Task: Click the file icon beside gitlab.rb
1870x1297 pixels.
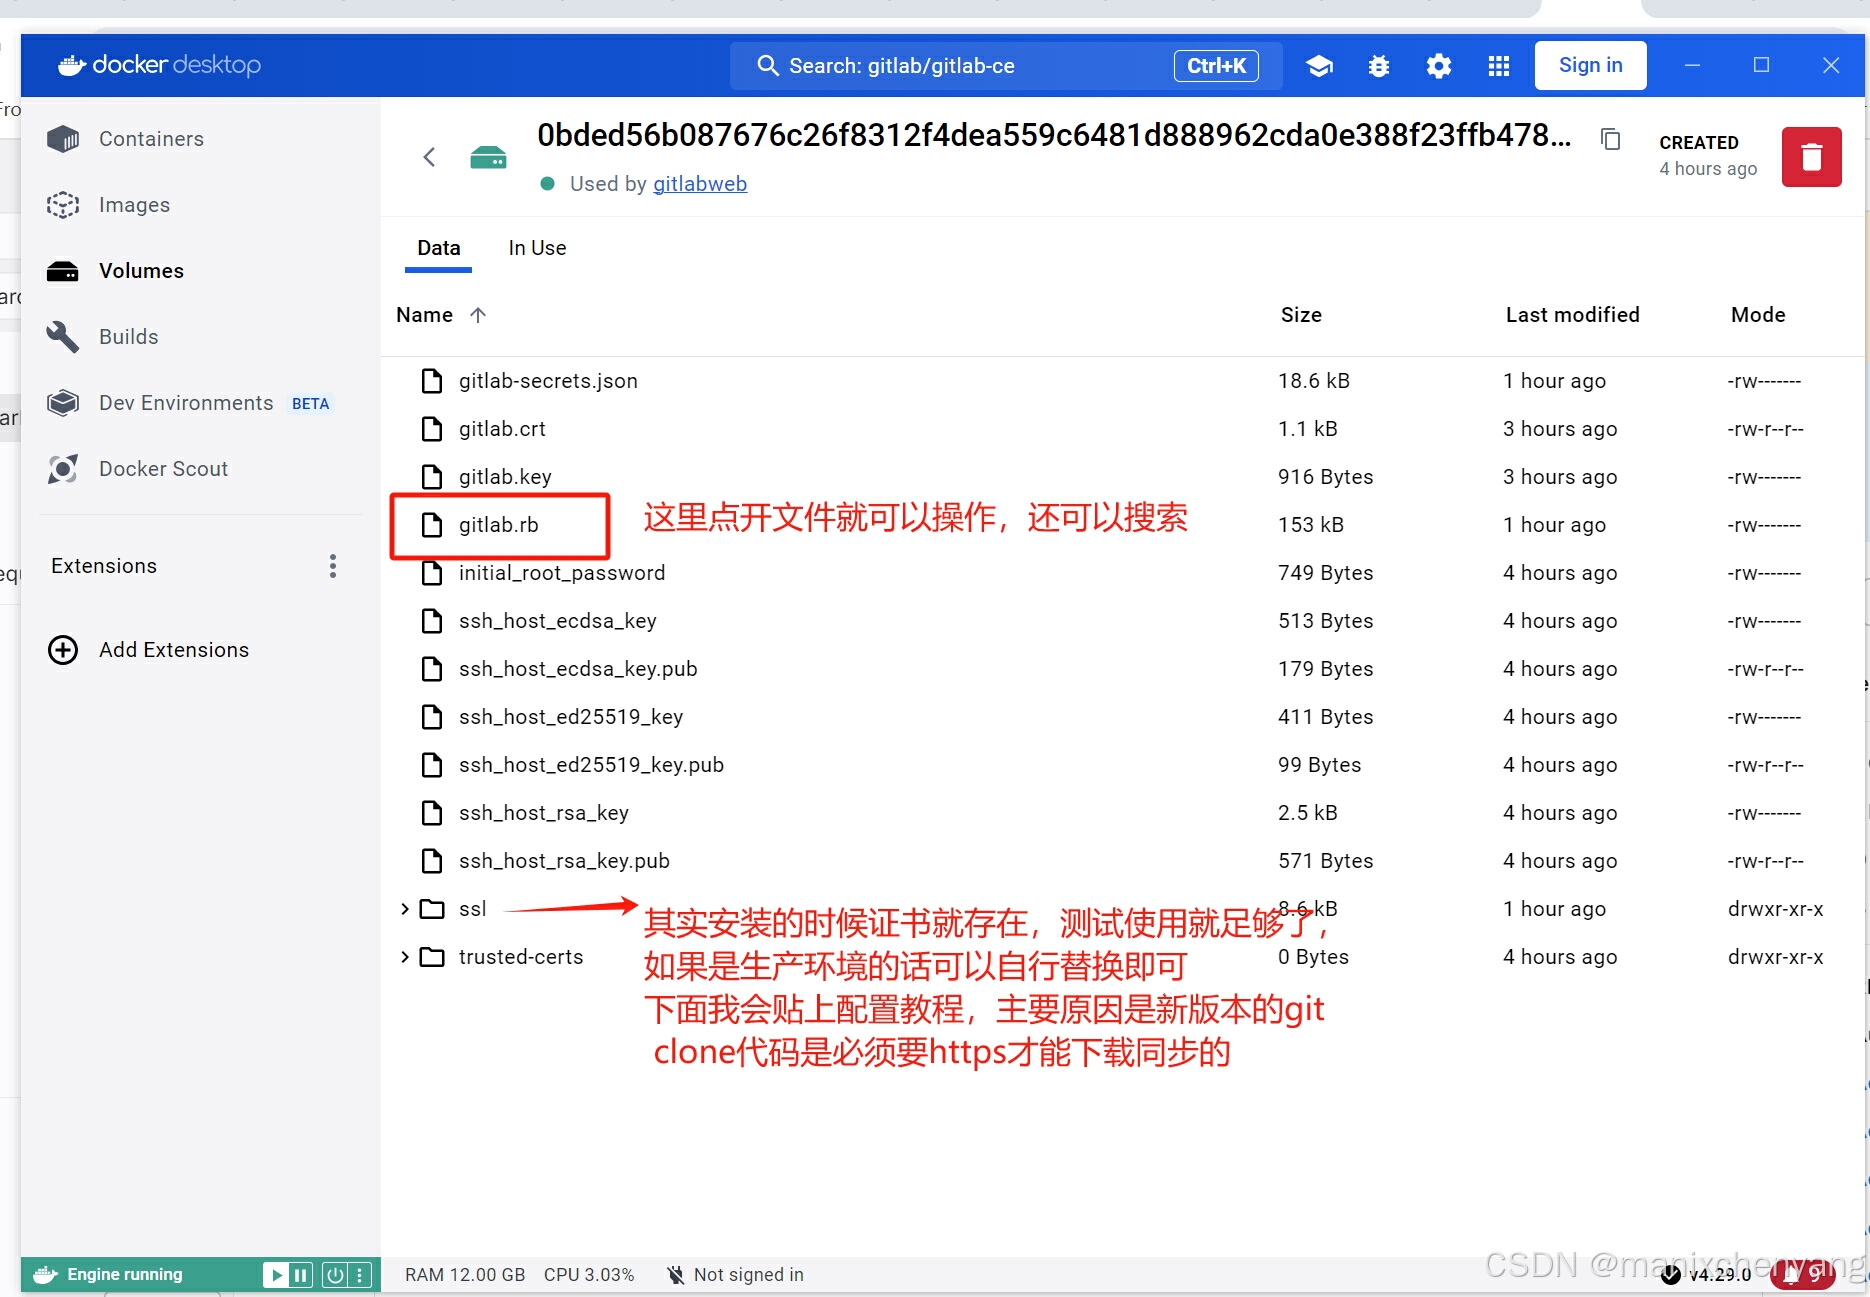Action: 432,525
